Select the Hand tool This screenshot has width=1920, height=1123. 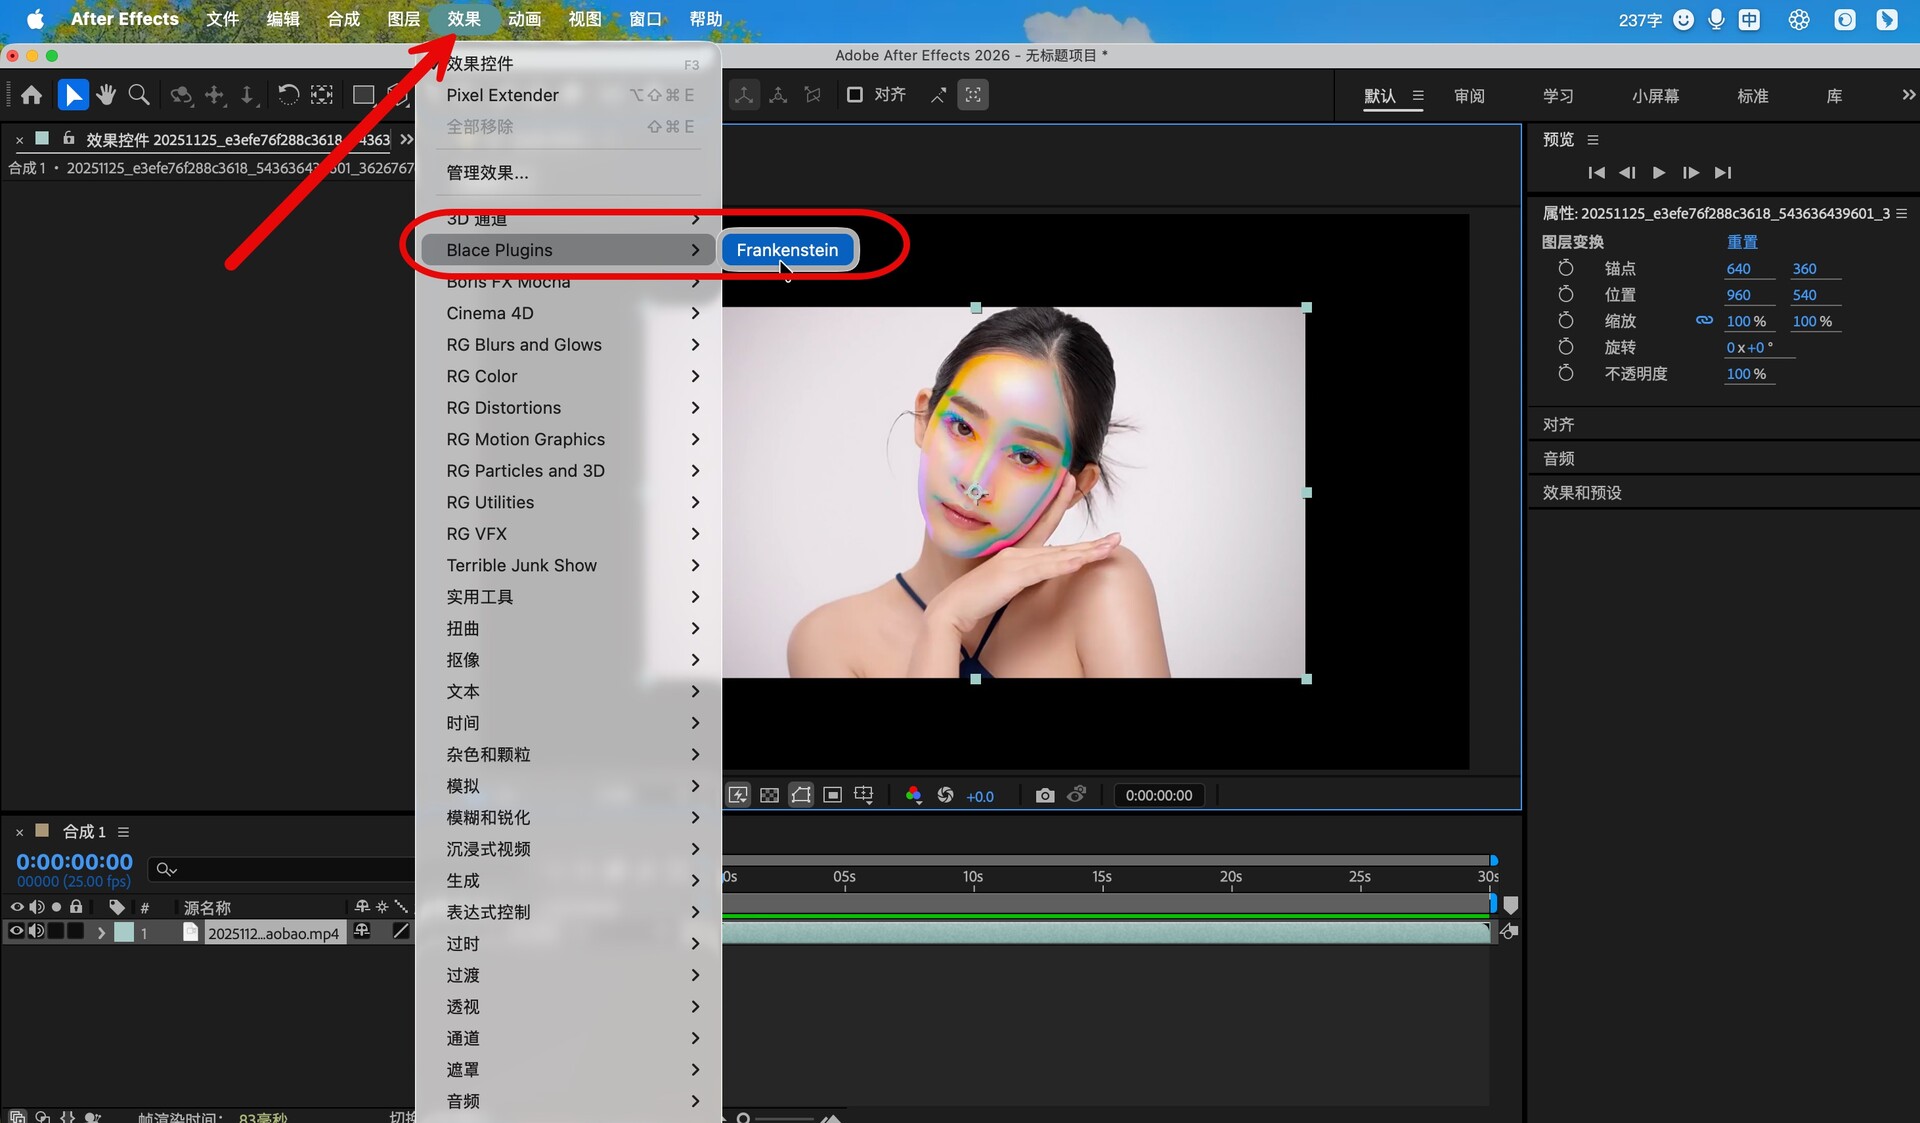click(x=106, y=95)
